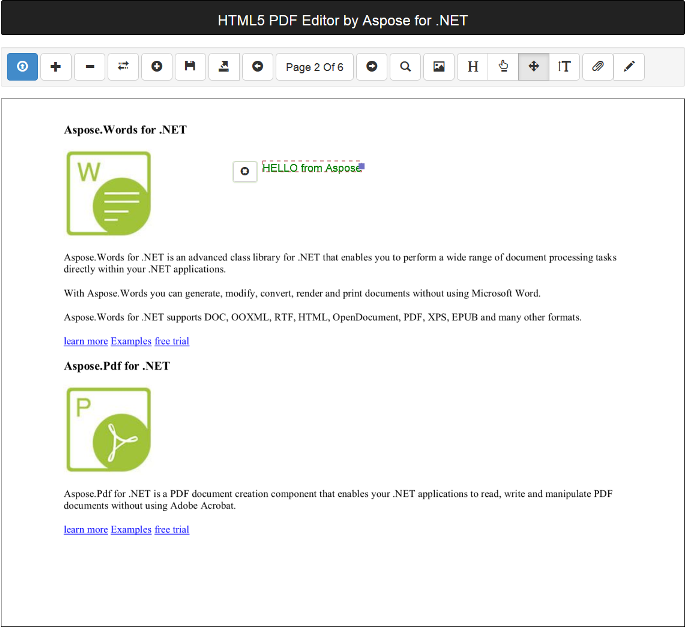This screenshot has width=686, height=628.
Task: Open learn more link under Aspose.Words
Action: coord(86,341)
